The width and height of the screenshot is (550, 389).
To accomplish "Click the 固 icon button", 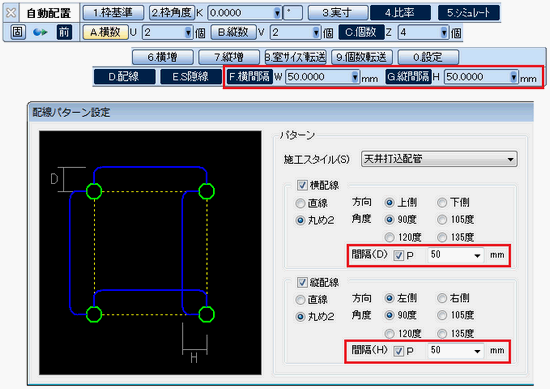I will [x=17, y=32].
